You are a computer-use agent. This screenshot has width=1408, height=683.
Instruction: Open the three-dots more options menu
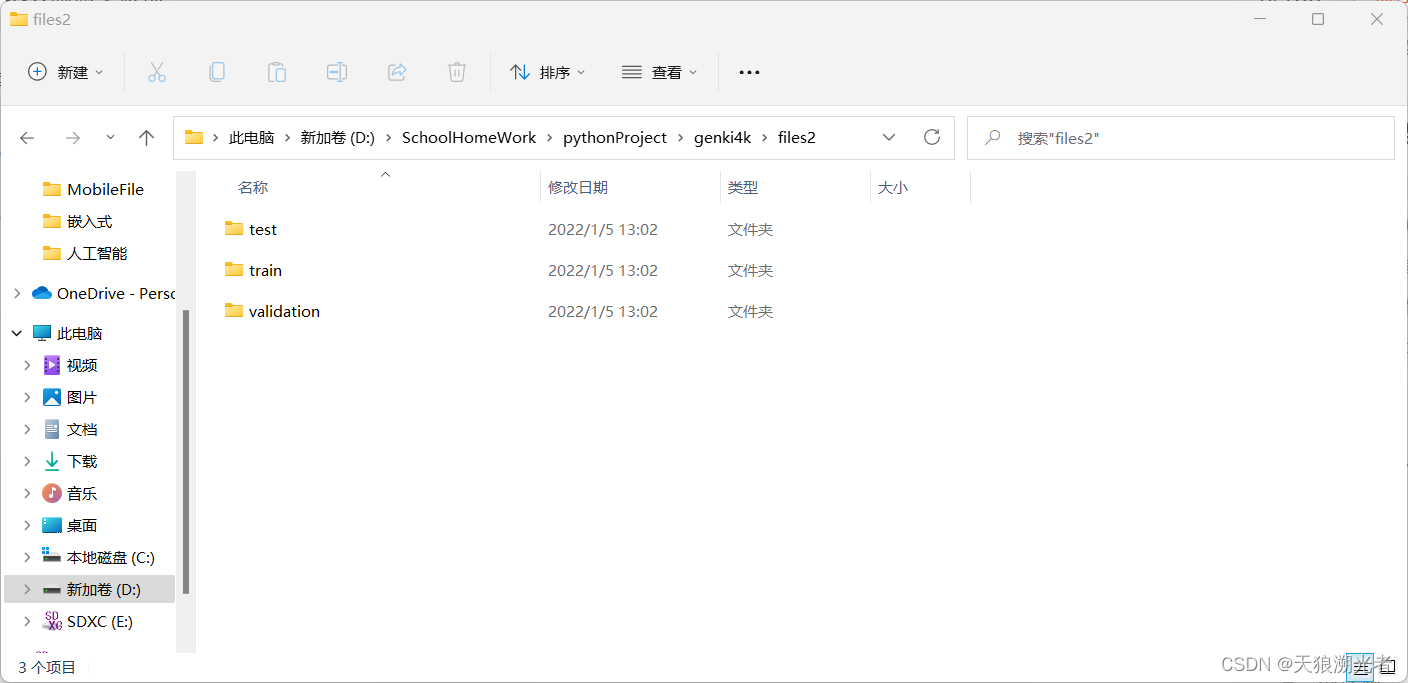pos(749,72)
